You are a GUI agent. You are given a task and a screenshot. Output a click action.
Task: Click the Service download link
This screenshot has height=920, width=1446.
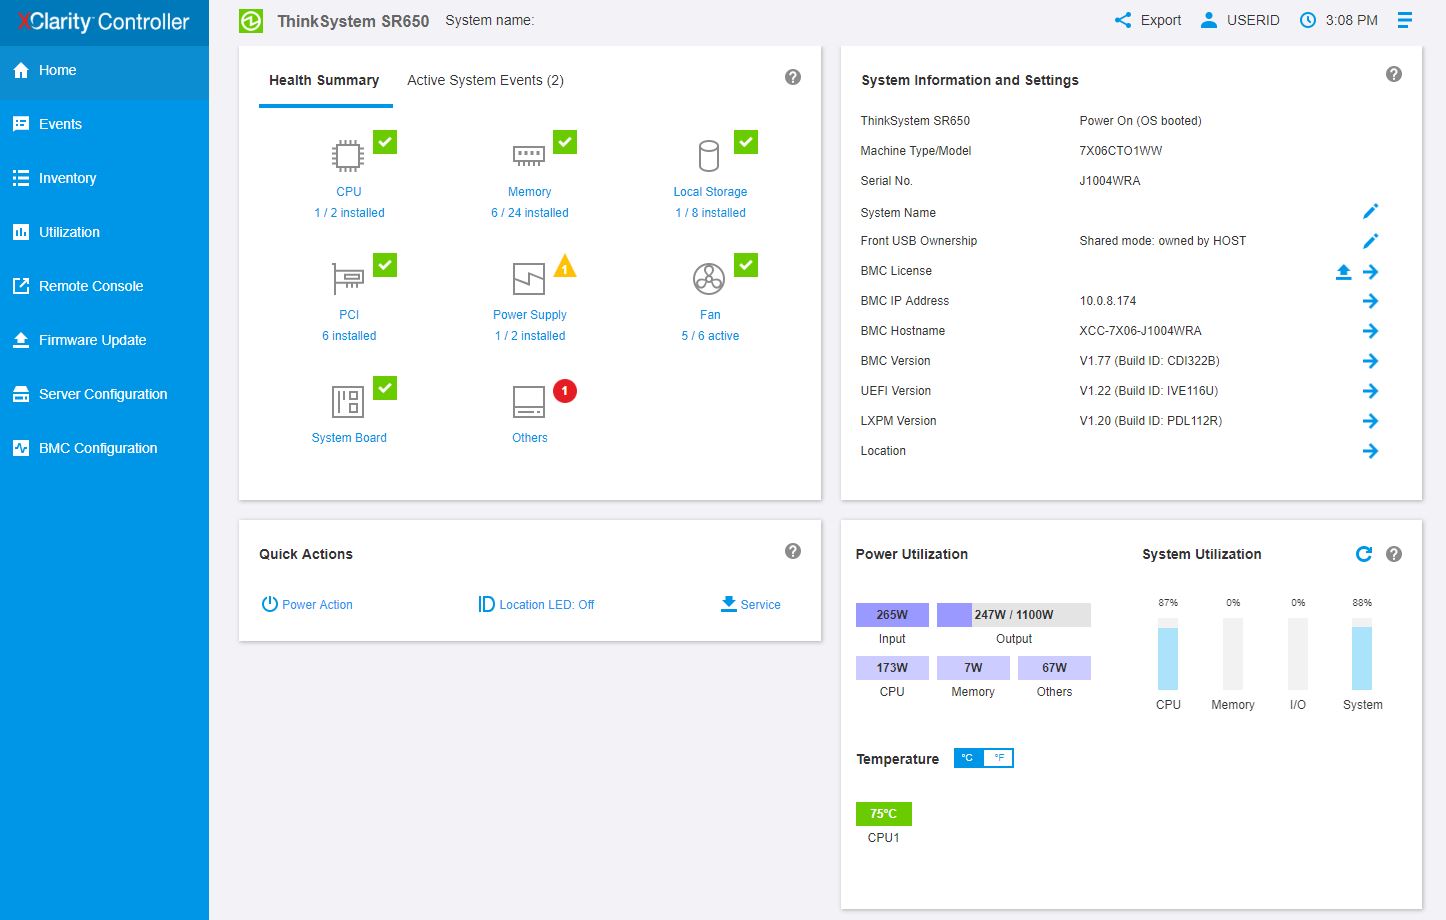(x=751, y=604)
